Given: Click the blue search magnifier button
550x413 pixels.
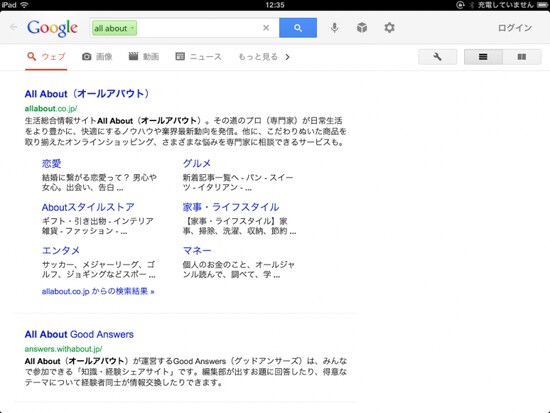Looking at the screenshot, I should click(298, 28).
